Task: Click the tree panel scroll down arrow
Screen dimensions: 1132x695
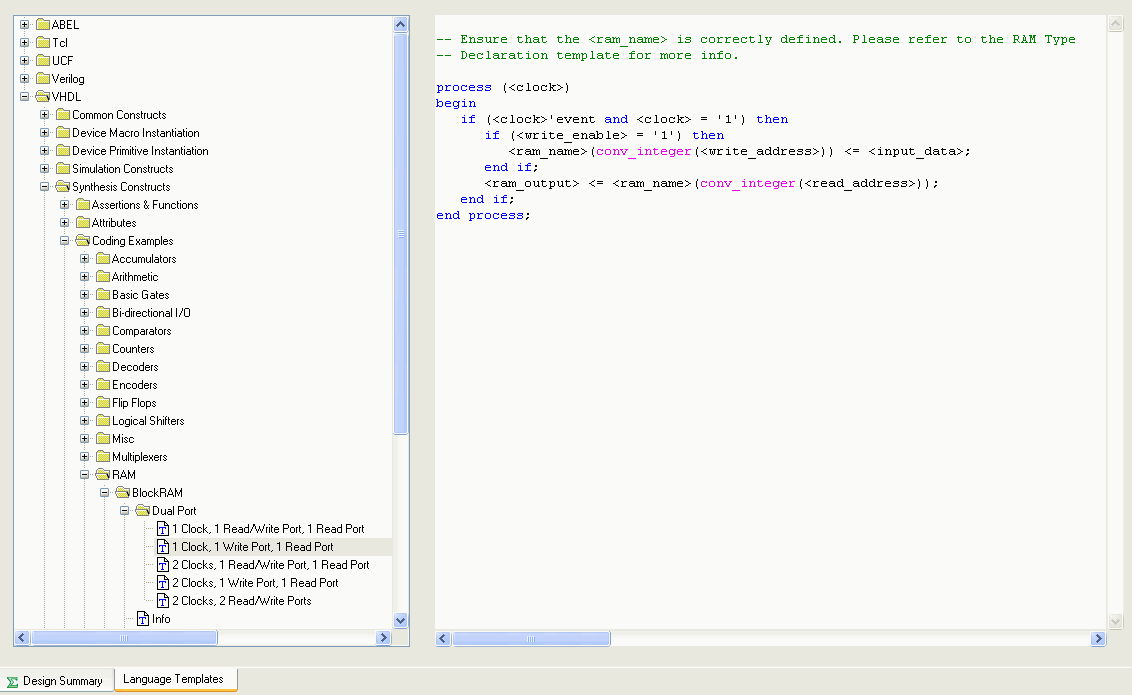Action: [401, 621]
